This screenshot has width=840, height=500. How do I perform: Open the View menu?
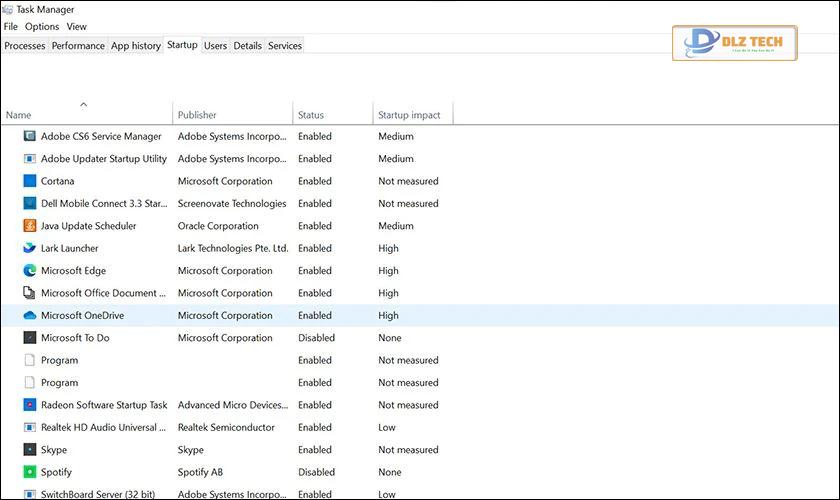click(76, 26)
